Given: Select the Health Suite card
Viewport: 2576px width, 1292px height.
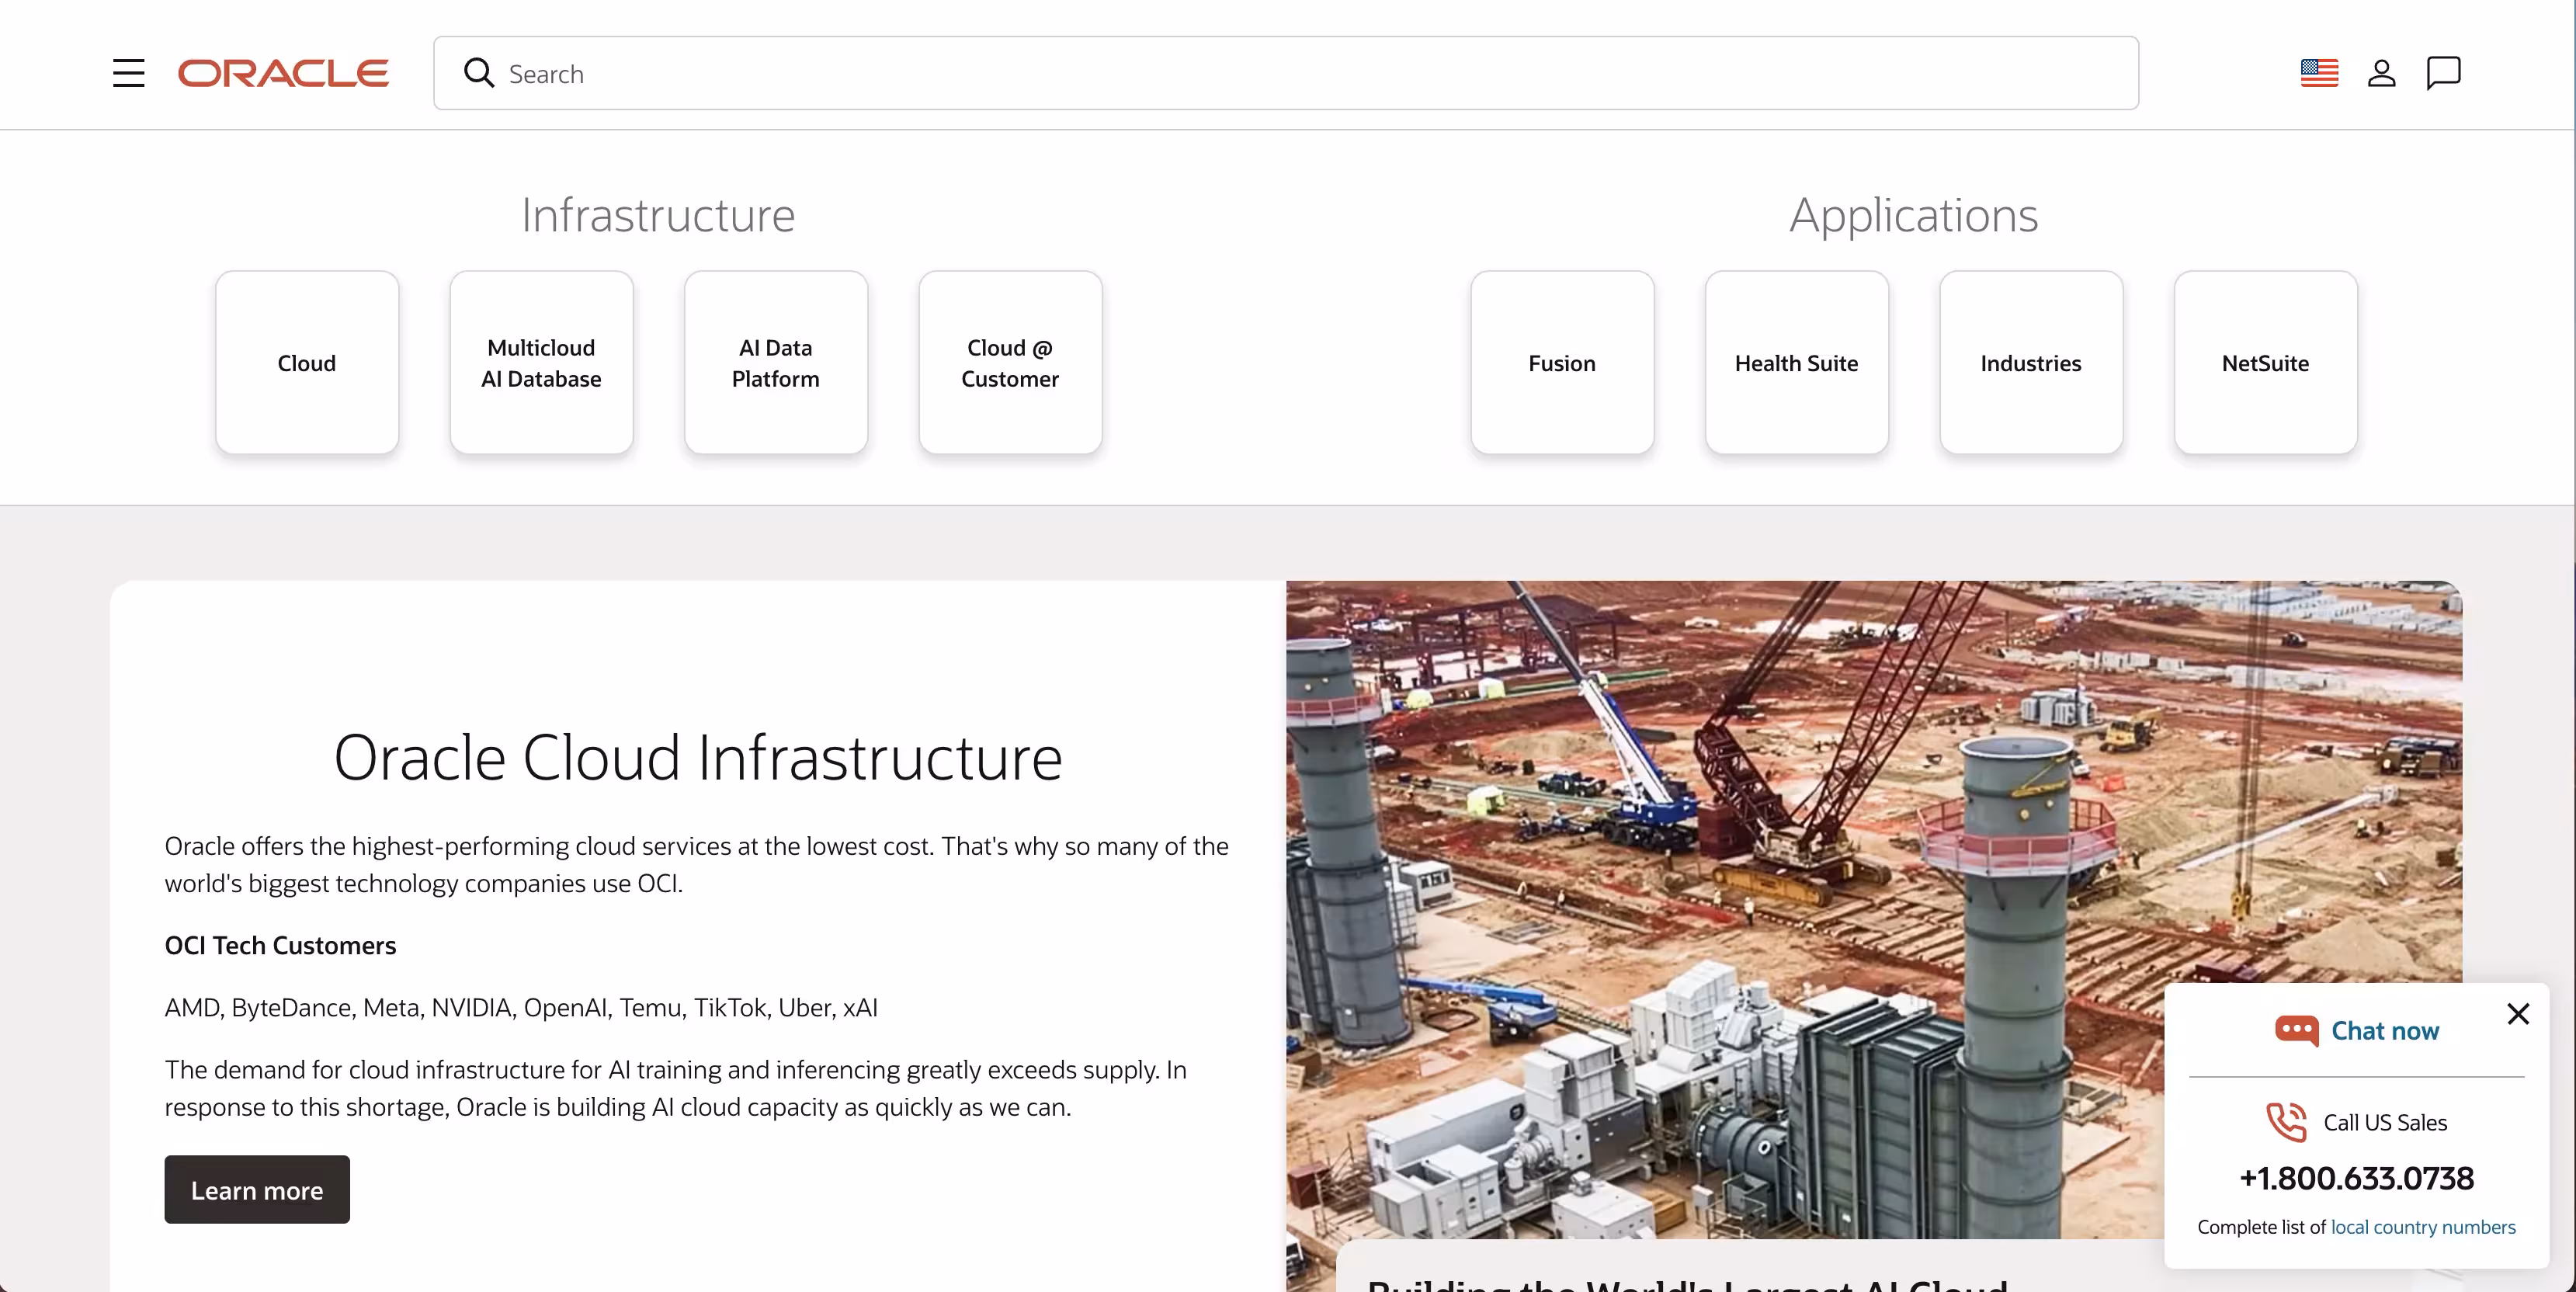Looking at the screenshot, I should tap(1797, 363).
